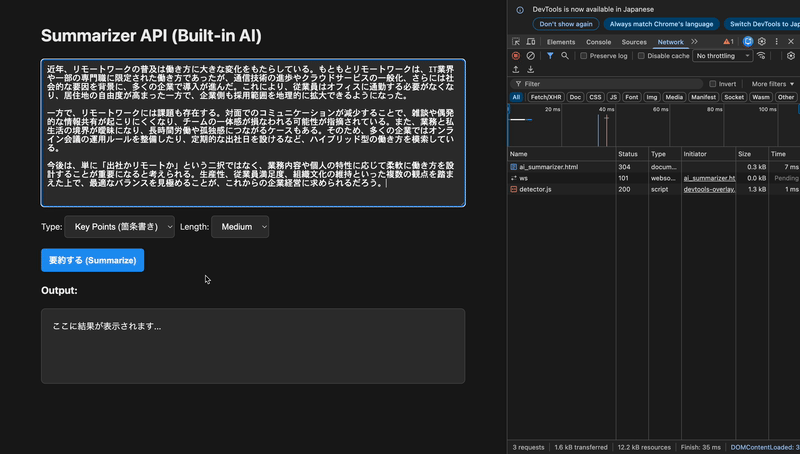Open DevTools settings gear icon
Screen dimensions: 800x454
tap(762, 42)
